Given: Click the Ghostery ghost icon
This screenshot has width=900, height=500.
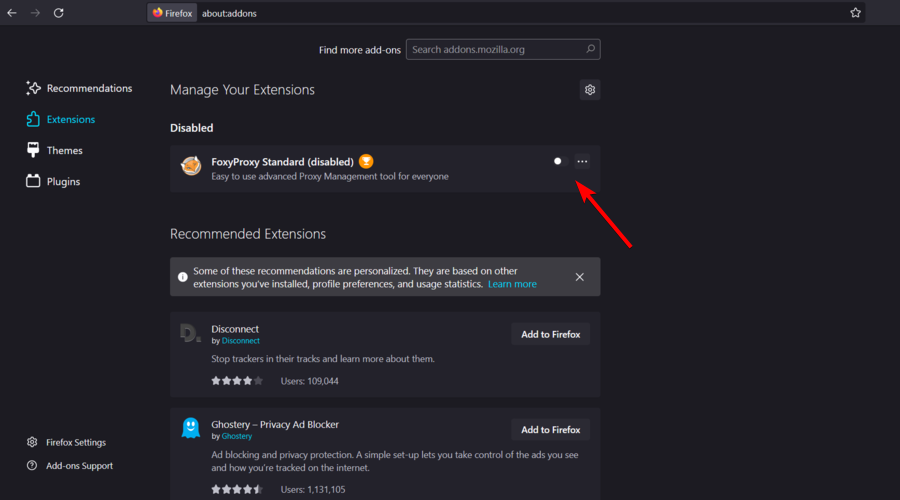Looking at the screenshot, I should 191,428.
